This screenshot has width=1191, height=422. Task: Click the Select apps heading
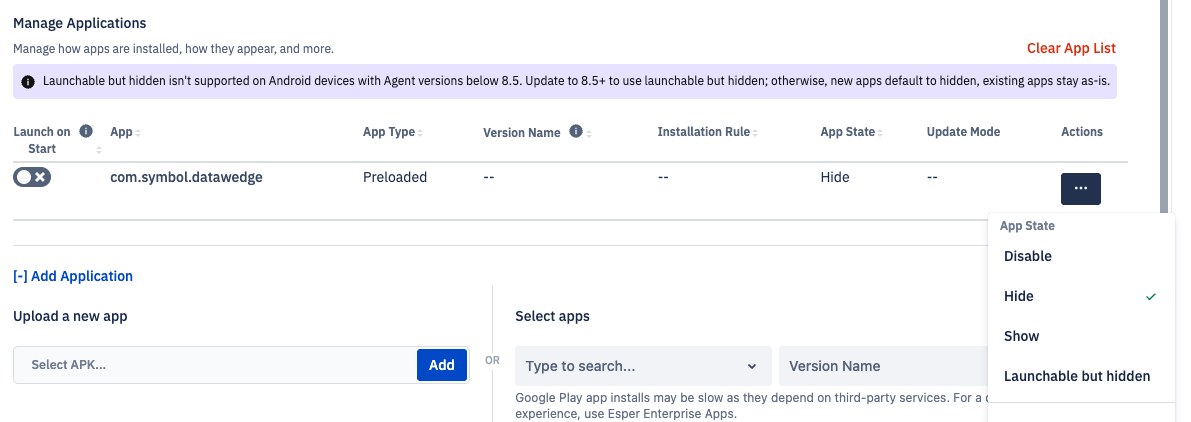coord(552,316)
